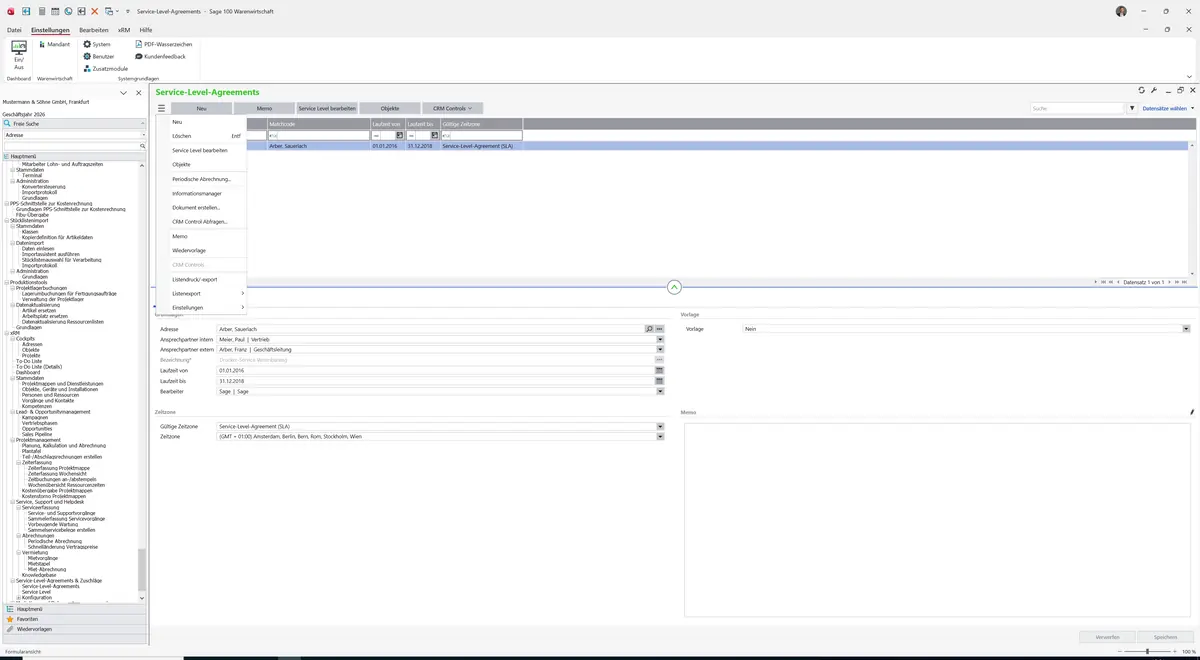Open the Datei menu tab
1200x660 pixels.
[14, 30]
